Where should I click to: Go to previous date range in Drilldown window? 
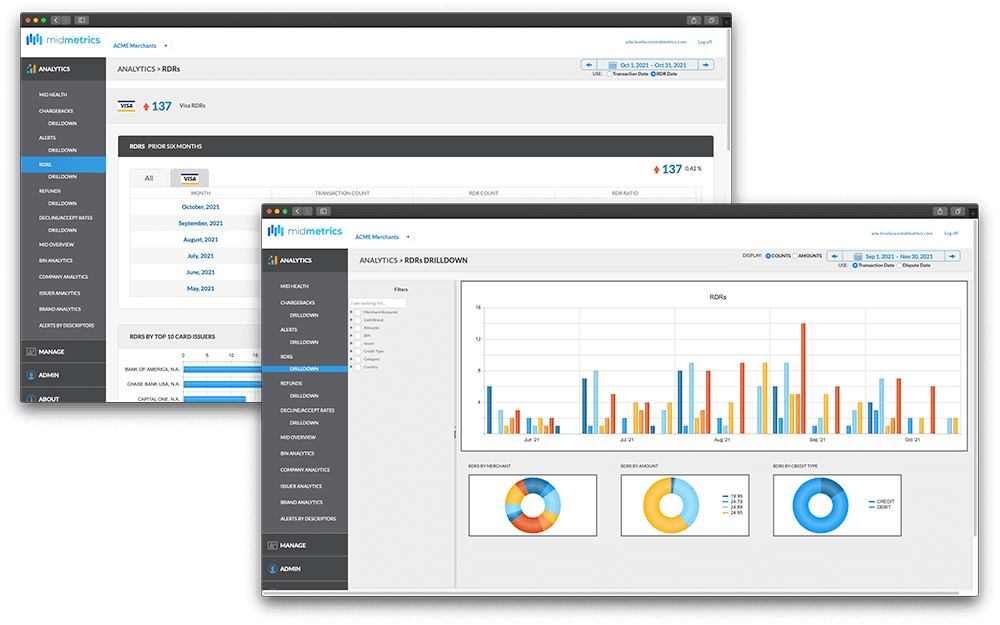coord(833,256)
